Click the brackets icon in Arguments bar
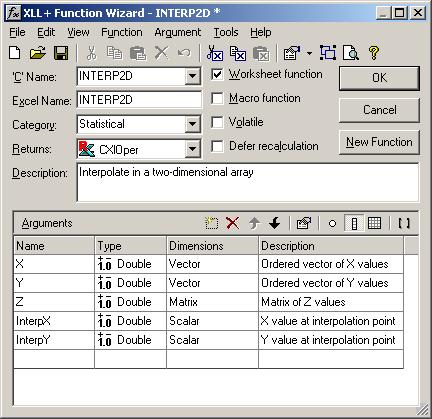432x419 pixels. (404, 223)
